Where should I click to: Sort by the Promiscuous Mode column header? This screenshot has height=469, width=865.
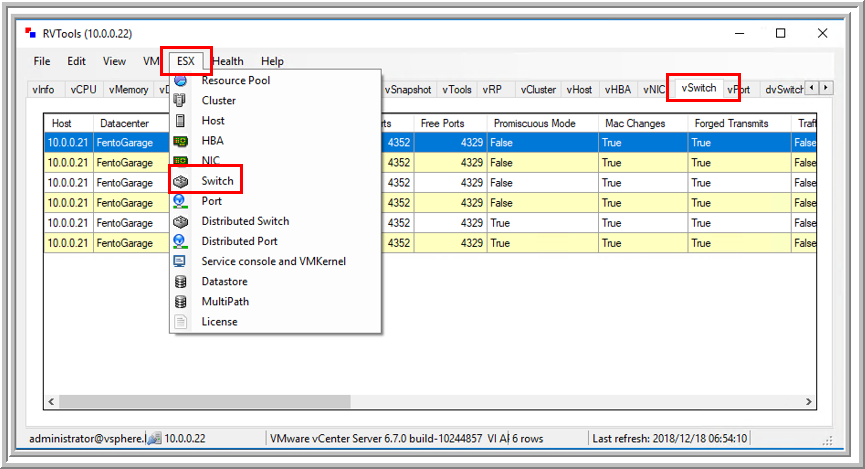coord(534,123)
